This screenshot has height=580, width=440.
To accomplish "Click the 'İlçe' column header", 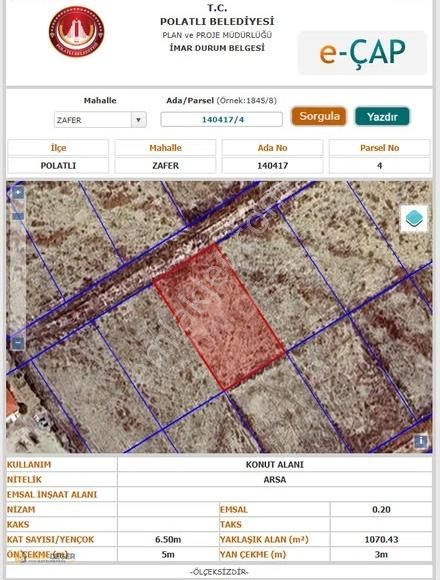I will (58, 148).
